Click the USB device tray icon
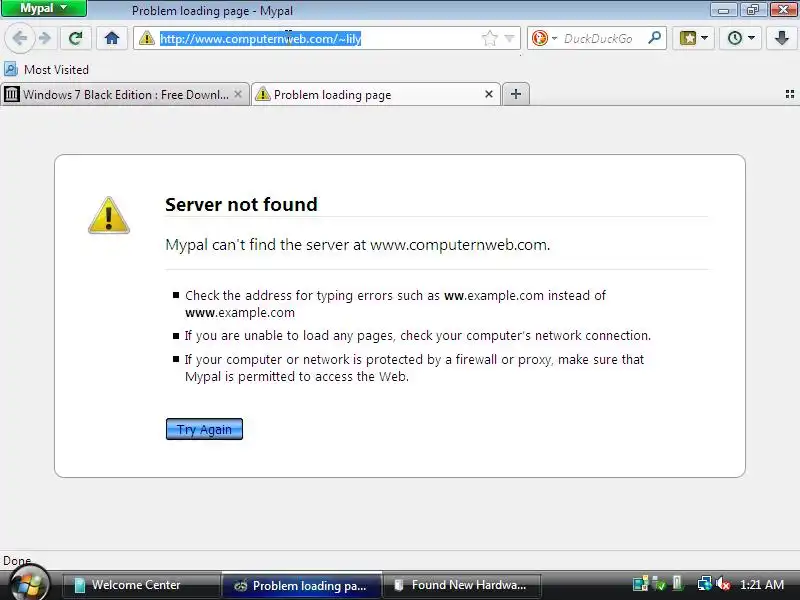 (x=678, y=583)
